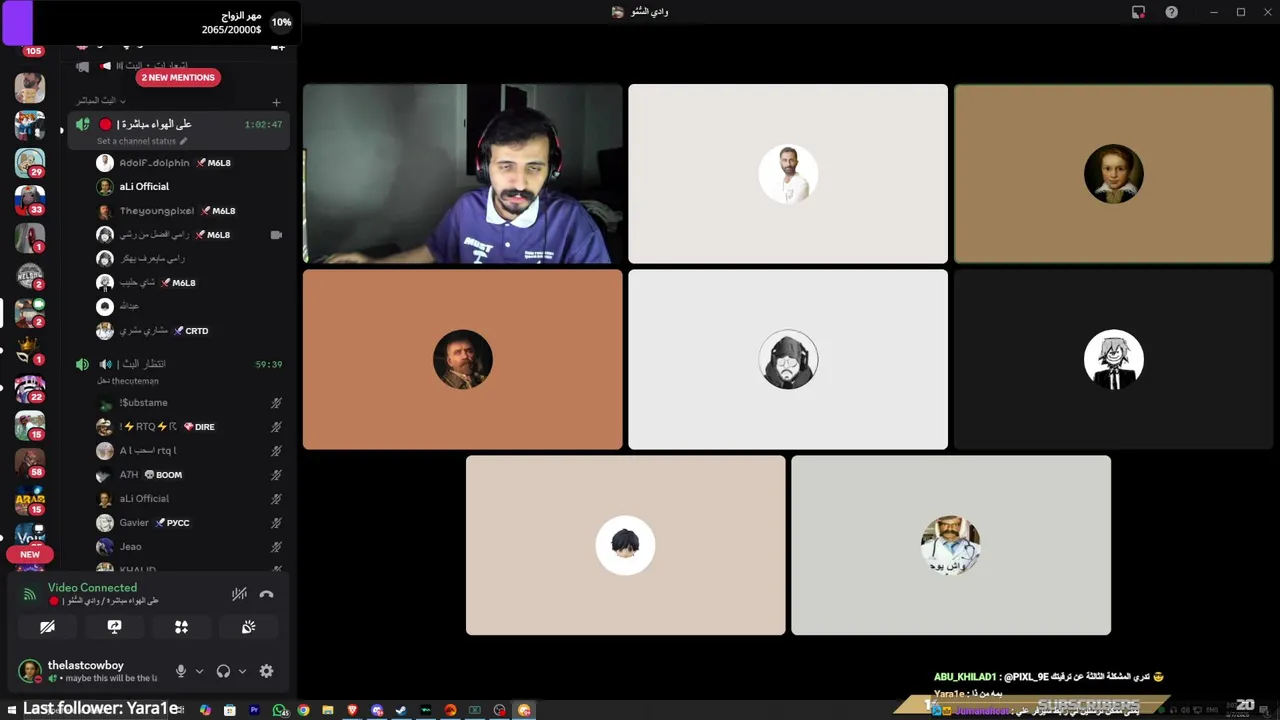1280x720 pixels.
Task: Open the soundboard icon
Action: tap(248, 627)
